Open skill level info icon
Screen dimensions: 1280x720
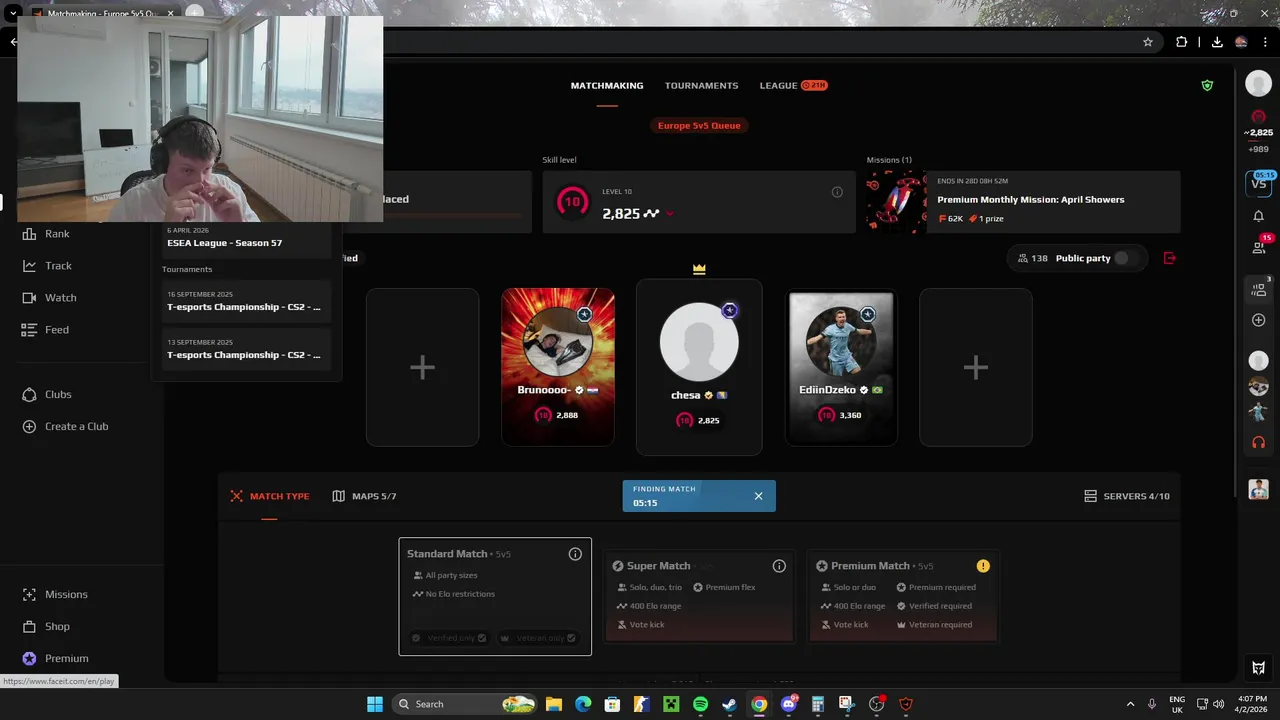tap(837, 192)
